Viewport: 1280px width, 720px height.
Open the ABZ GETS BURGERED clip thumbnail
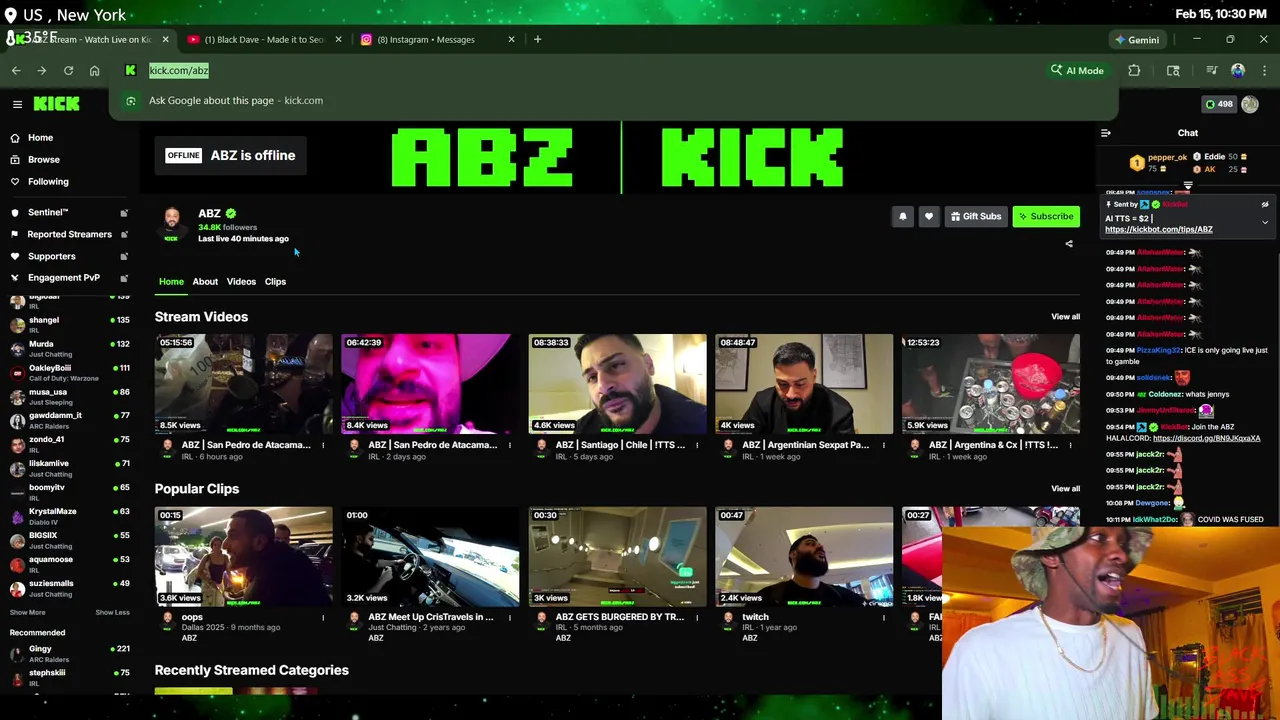coord(617,556)
